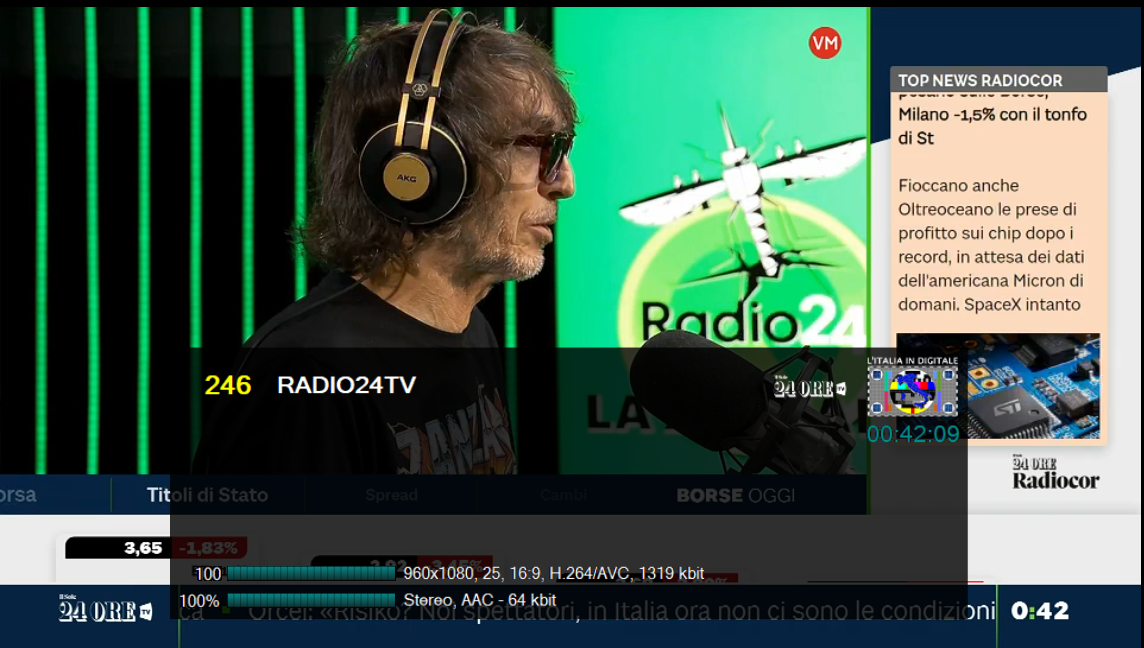Click the Radio24 mosquito logo
Image resolution: width=1144 pixels, height=648 pixels.
click(x=744, y=226)
